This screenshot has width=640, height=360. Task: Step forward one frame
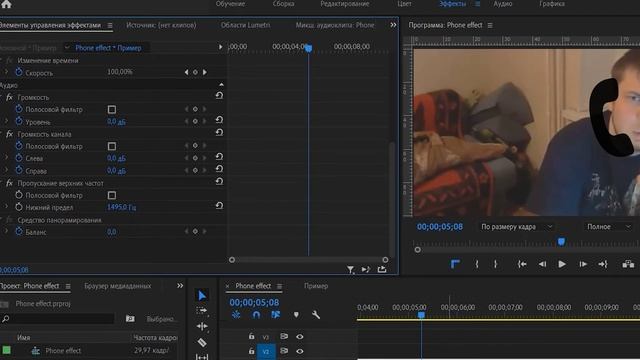tap(583, 264)
